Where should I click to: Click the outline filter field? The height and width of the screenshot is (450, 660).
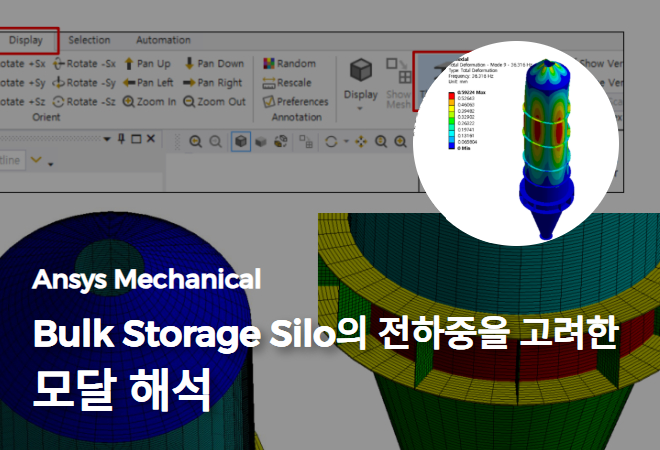[11, 160]
